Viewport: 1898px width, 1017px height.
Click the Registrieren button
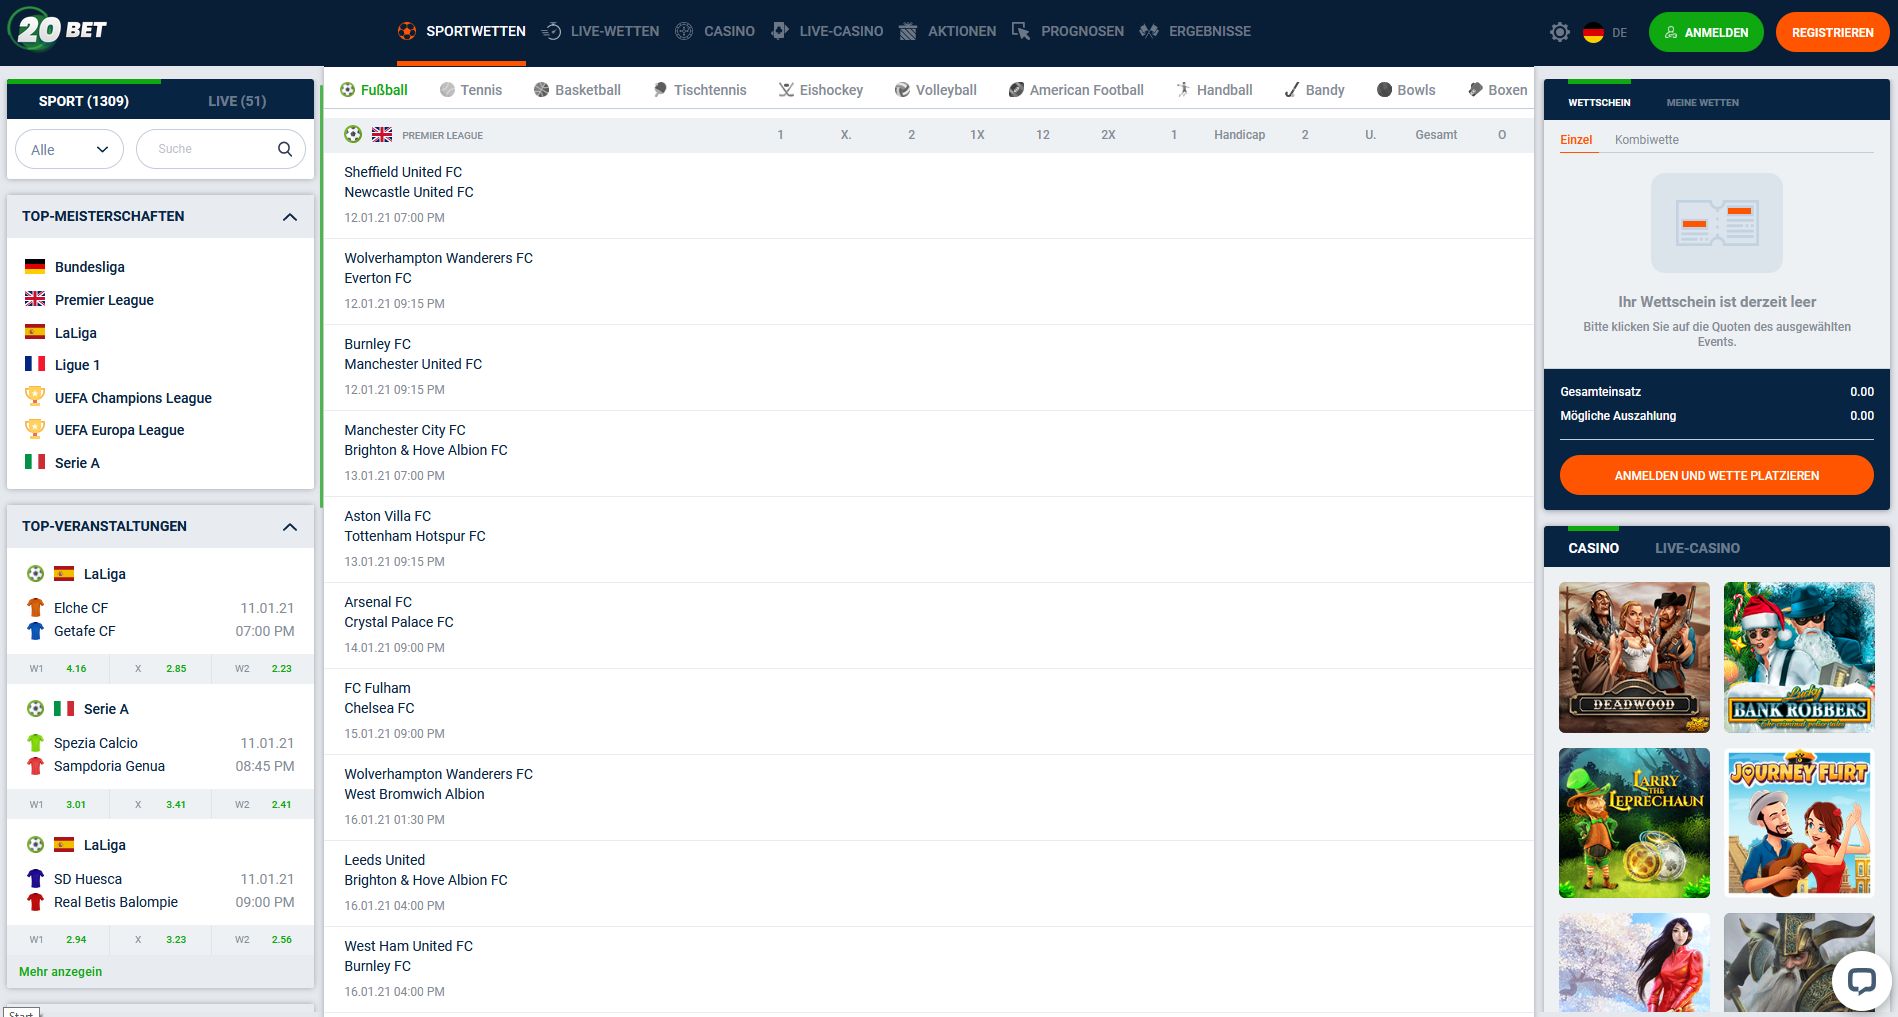pos(1832,32)
